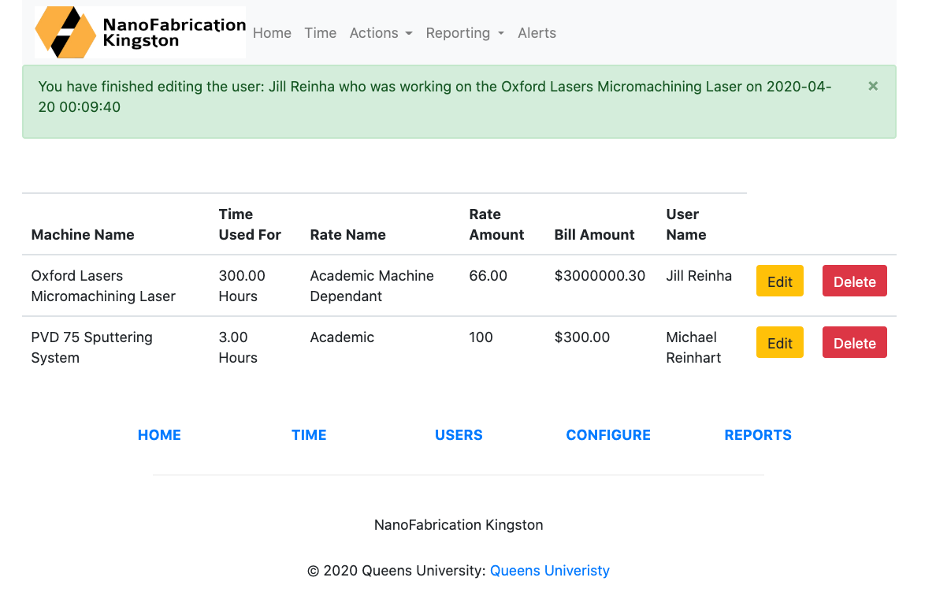The height and width of the screenshot is (596, 936).
Task: Open the CONFIGURE footer link
Action: coord(608,435)
